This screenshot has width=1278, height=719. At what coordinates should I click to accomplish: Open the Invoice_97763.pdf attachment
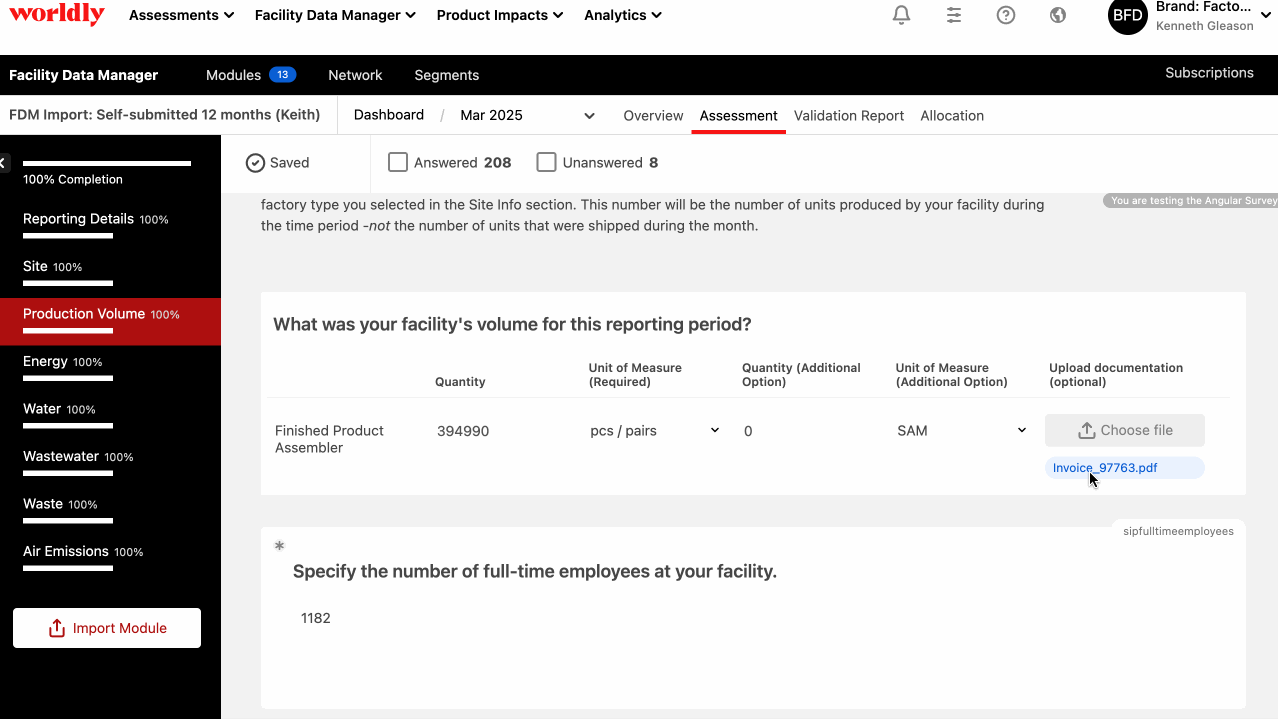click(1105, 468)
